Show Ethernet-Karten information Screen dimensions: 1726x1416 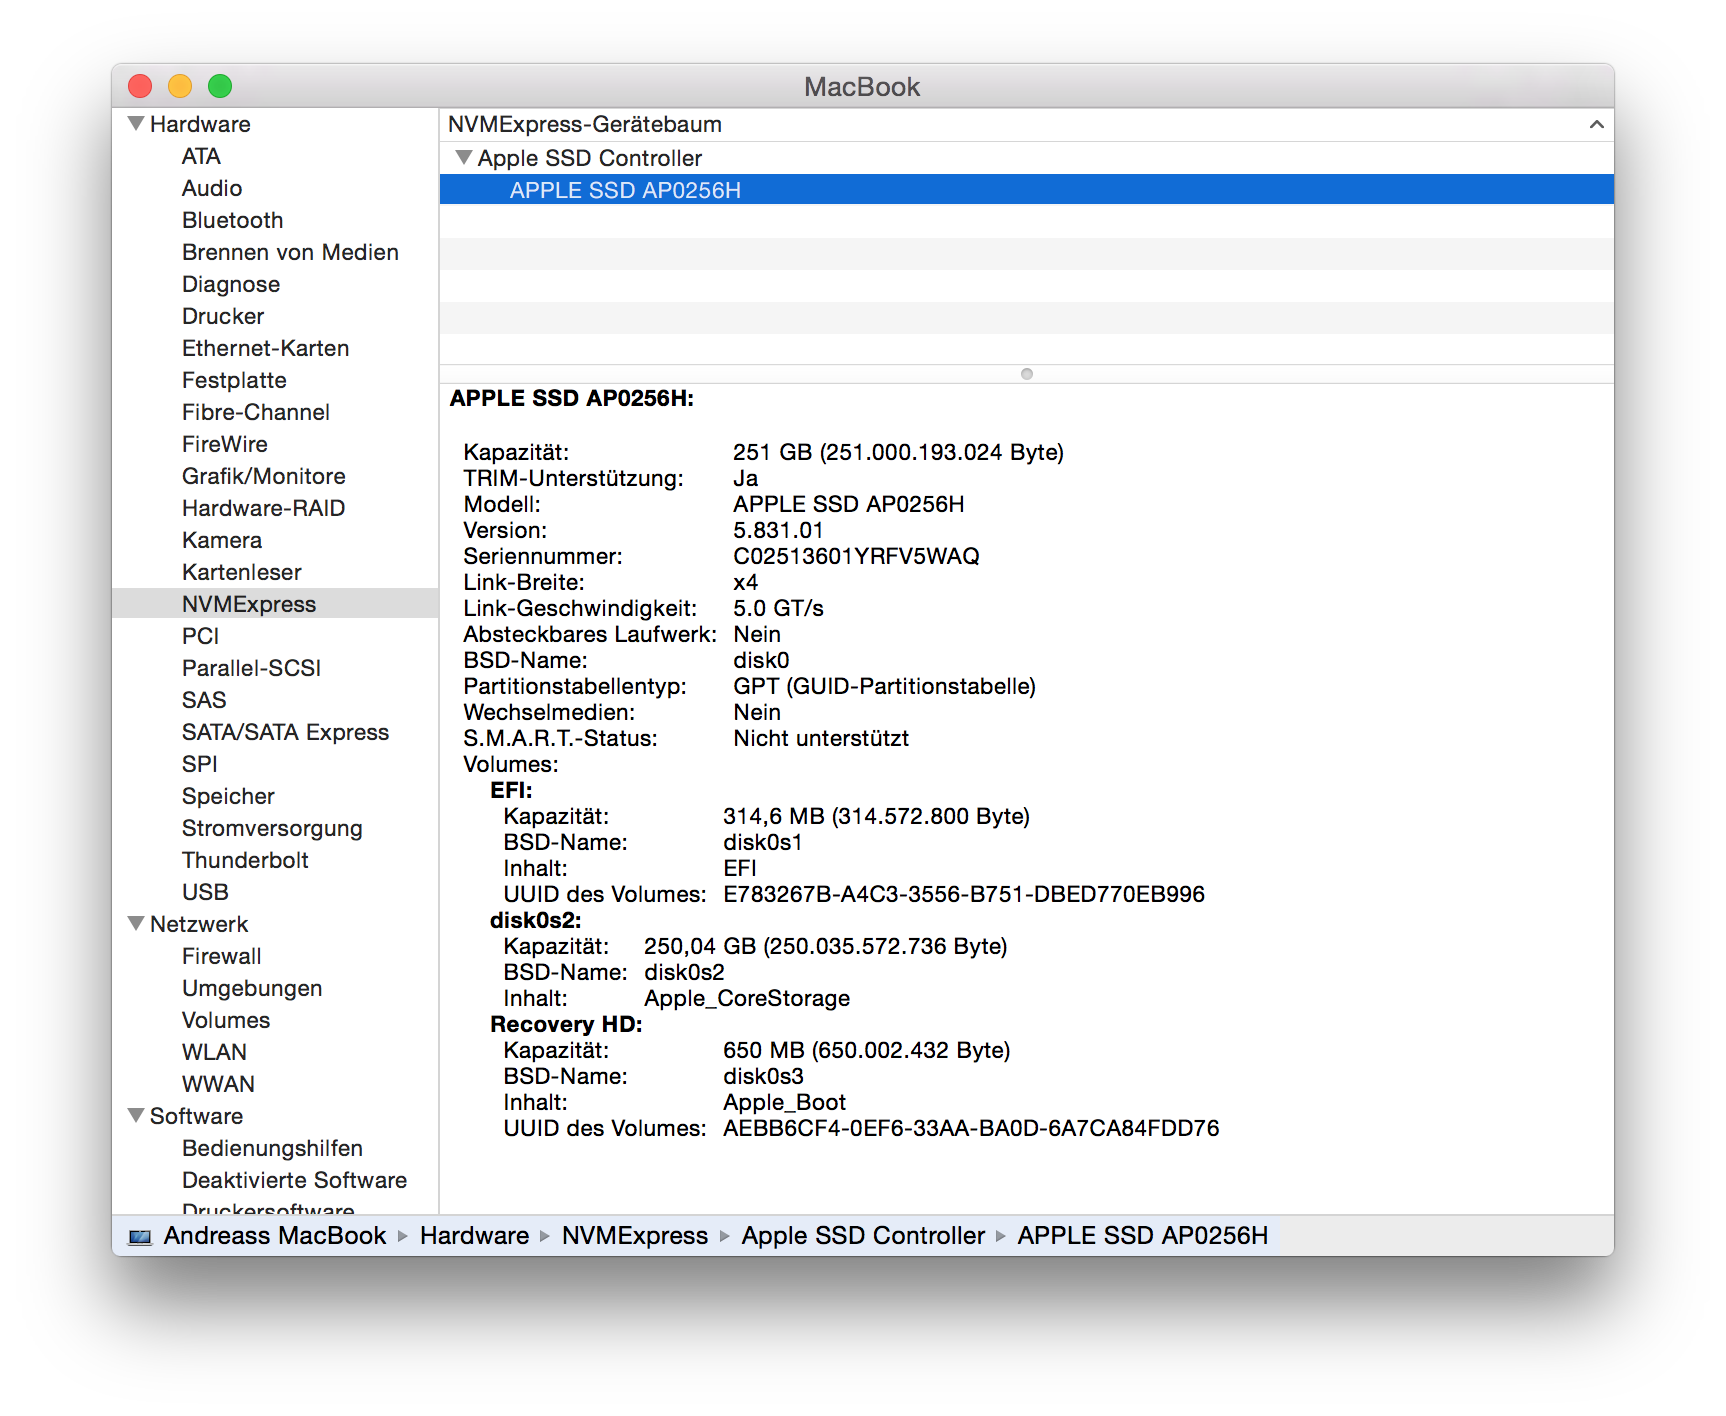click(265, 348)
